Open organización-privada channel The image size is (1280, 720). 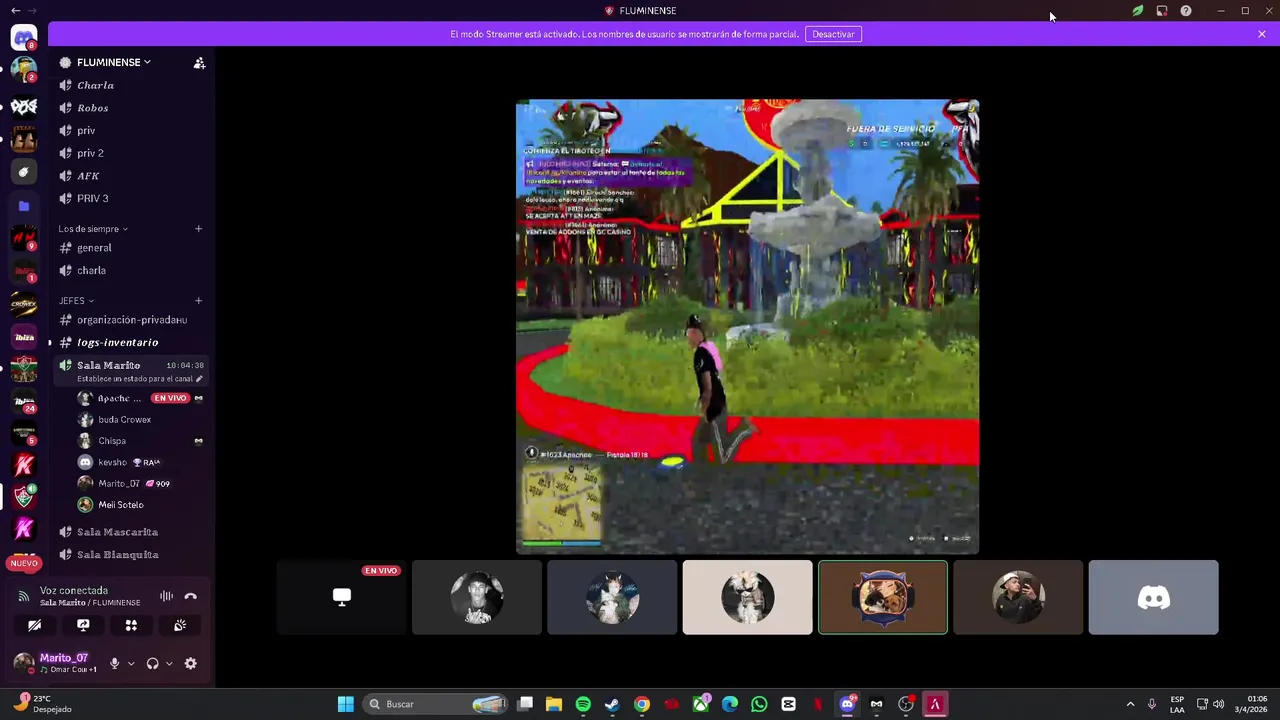[130, 320]
